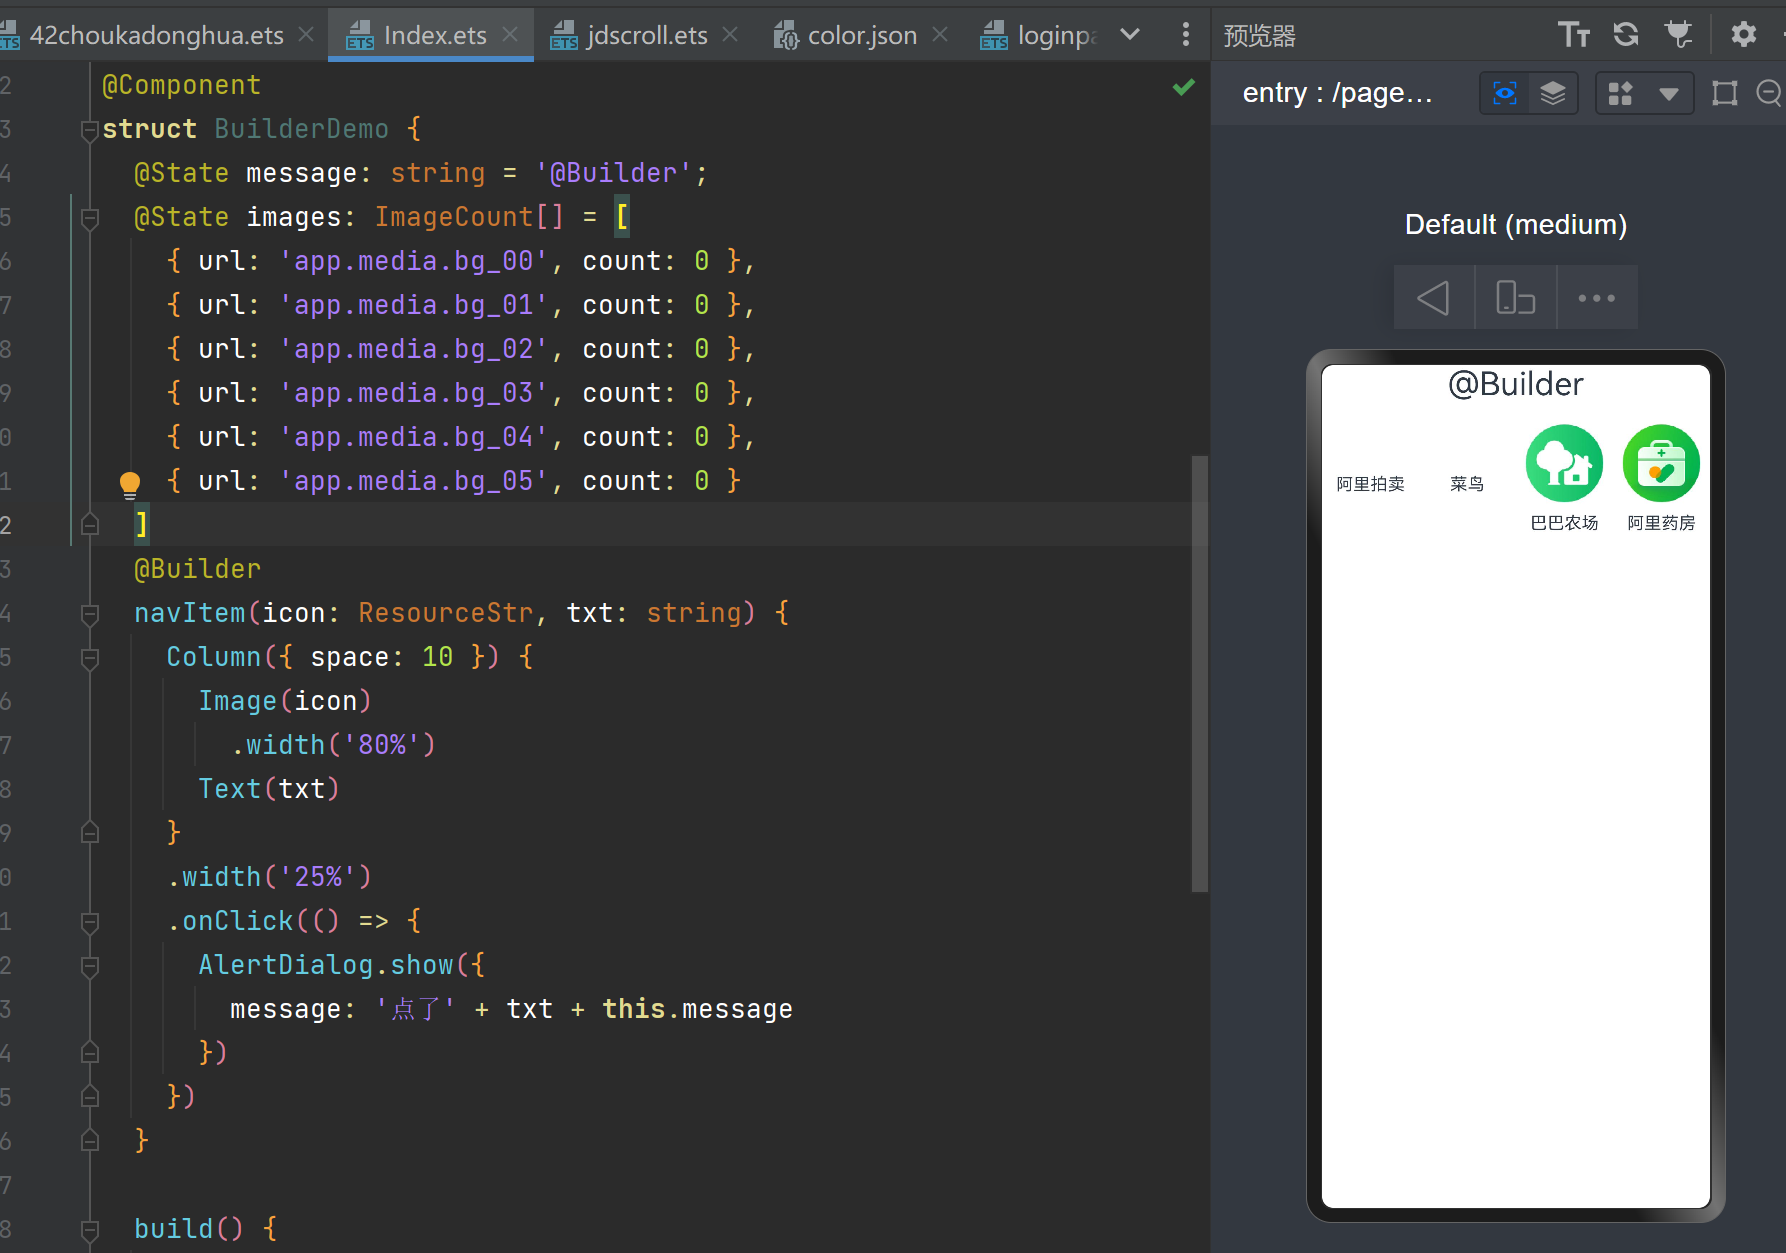Close the jdscroll.ets tab
The image size is (1786, 1253).
click(730, 35)
